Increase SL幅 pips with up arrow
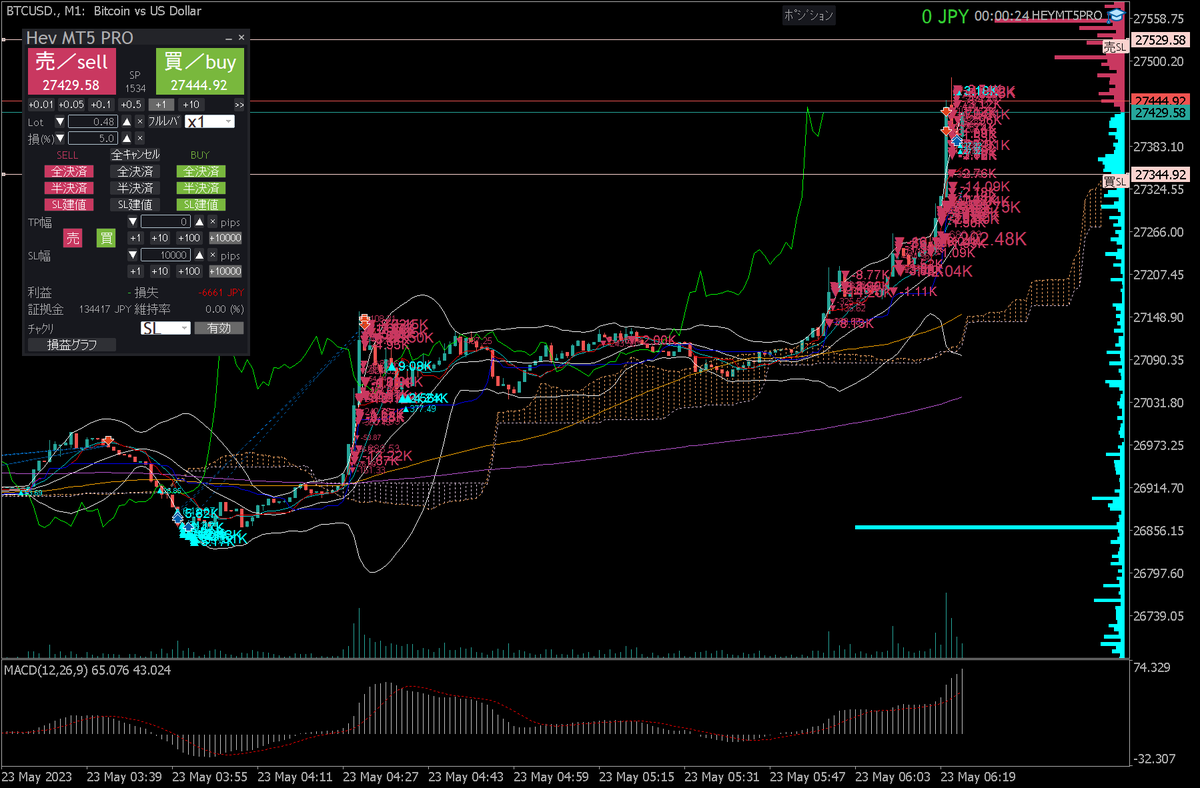The image size is (1200, 788). [199, 255]
